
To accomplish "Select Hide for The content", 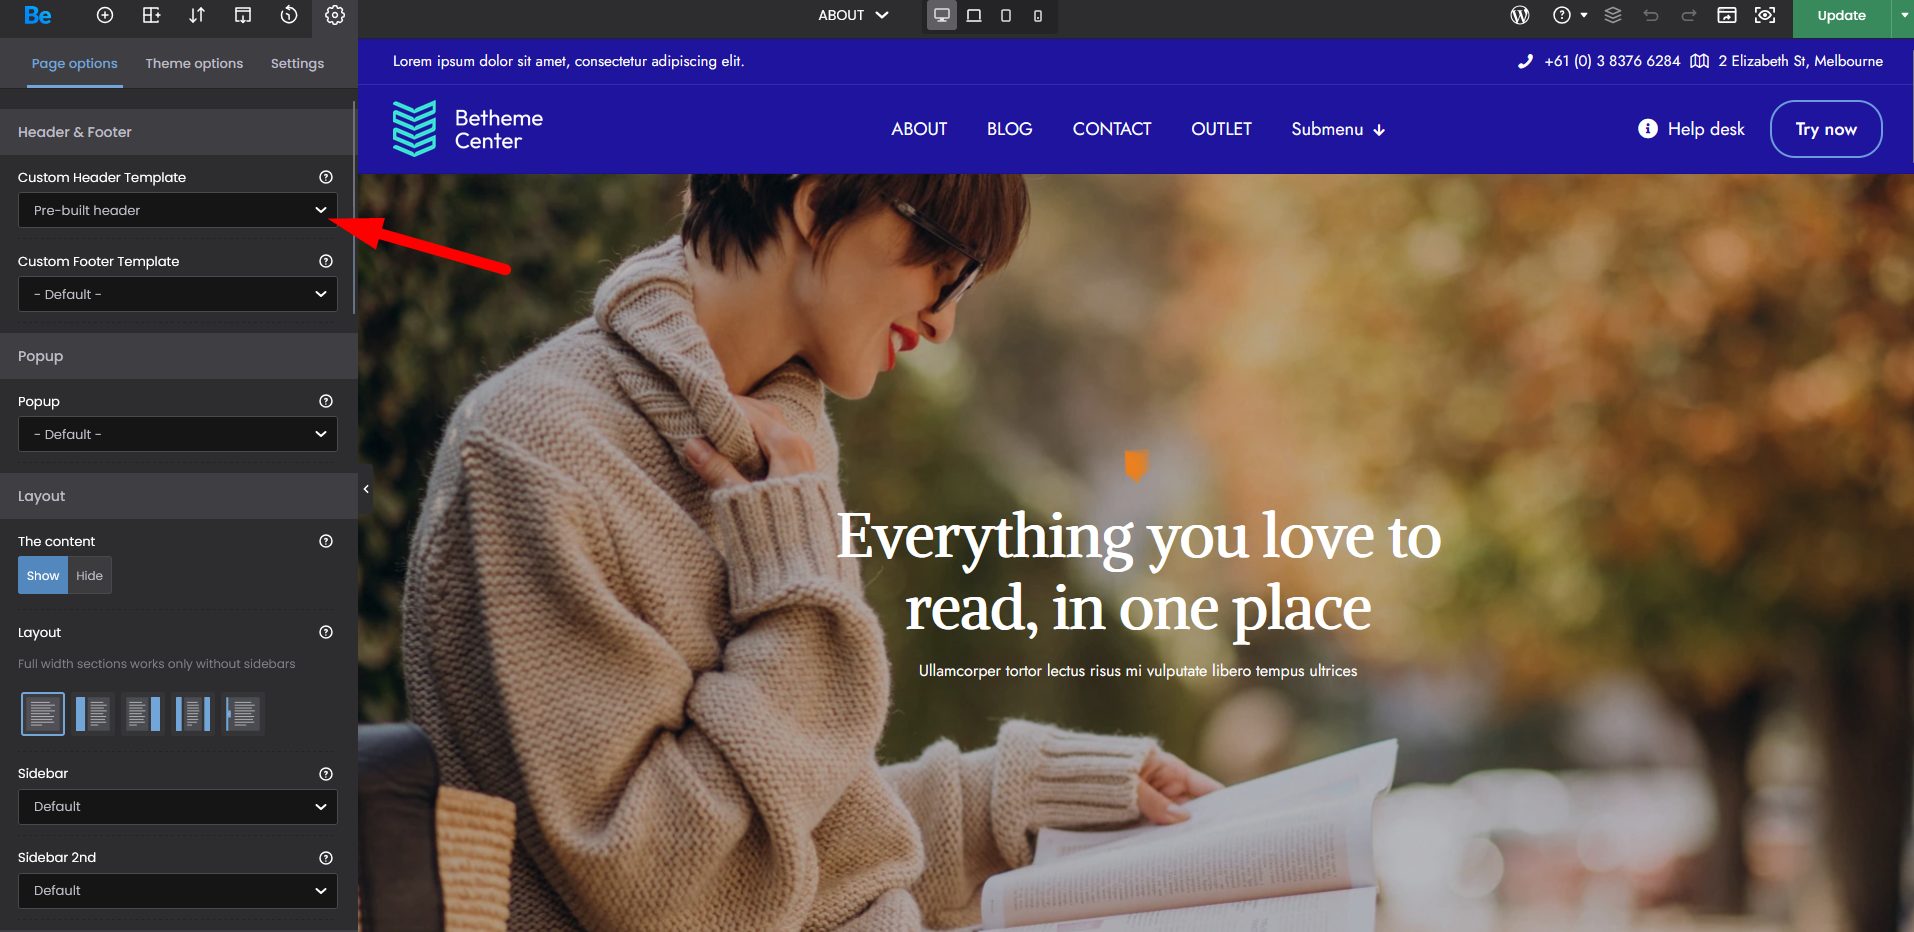I will coord(89,575).
